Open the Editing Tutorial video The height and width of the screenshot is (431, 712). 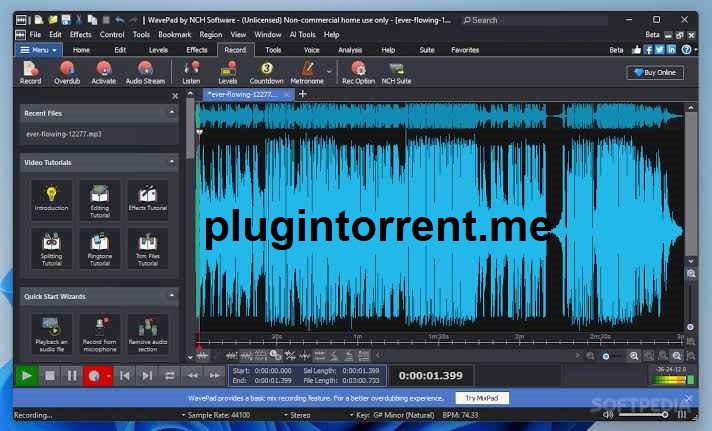point(99,200)
